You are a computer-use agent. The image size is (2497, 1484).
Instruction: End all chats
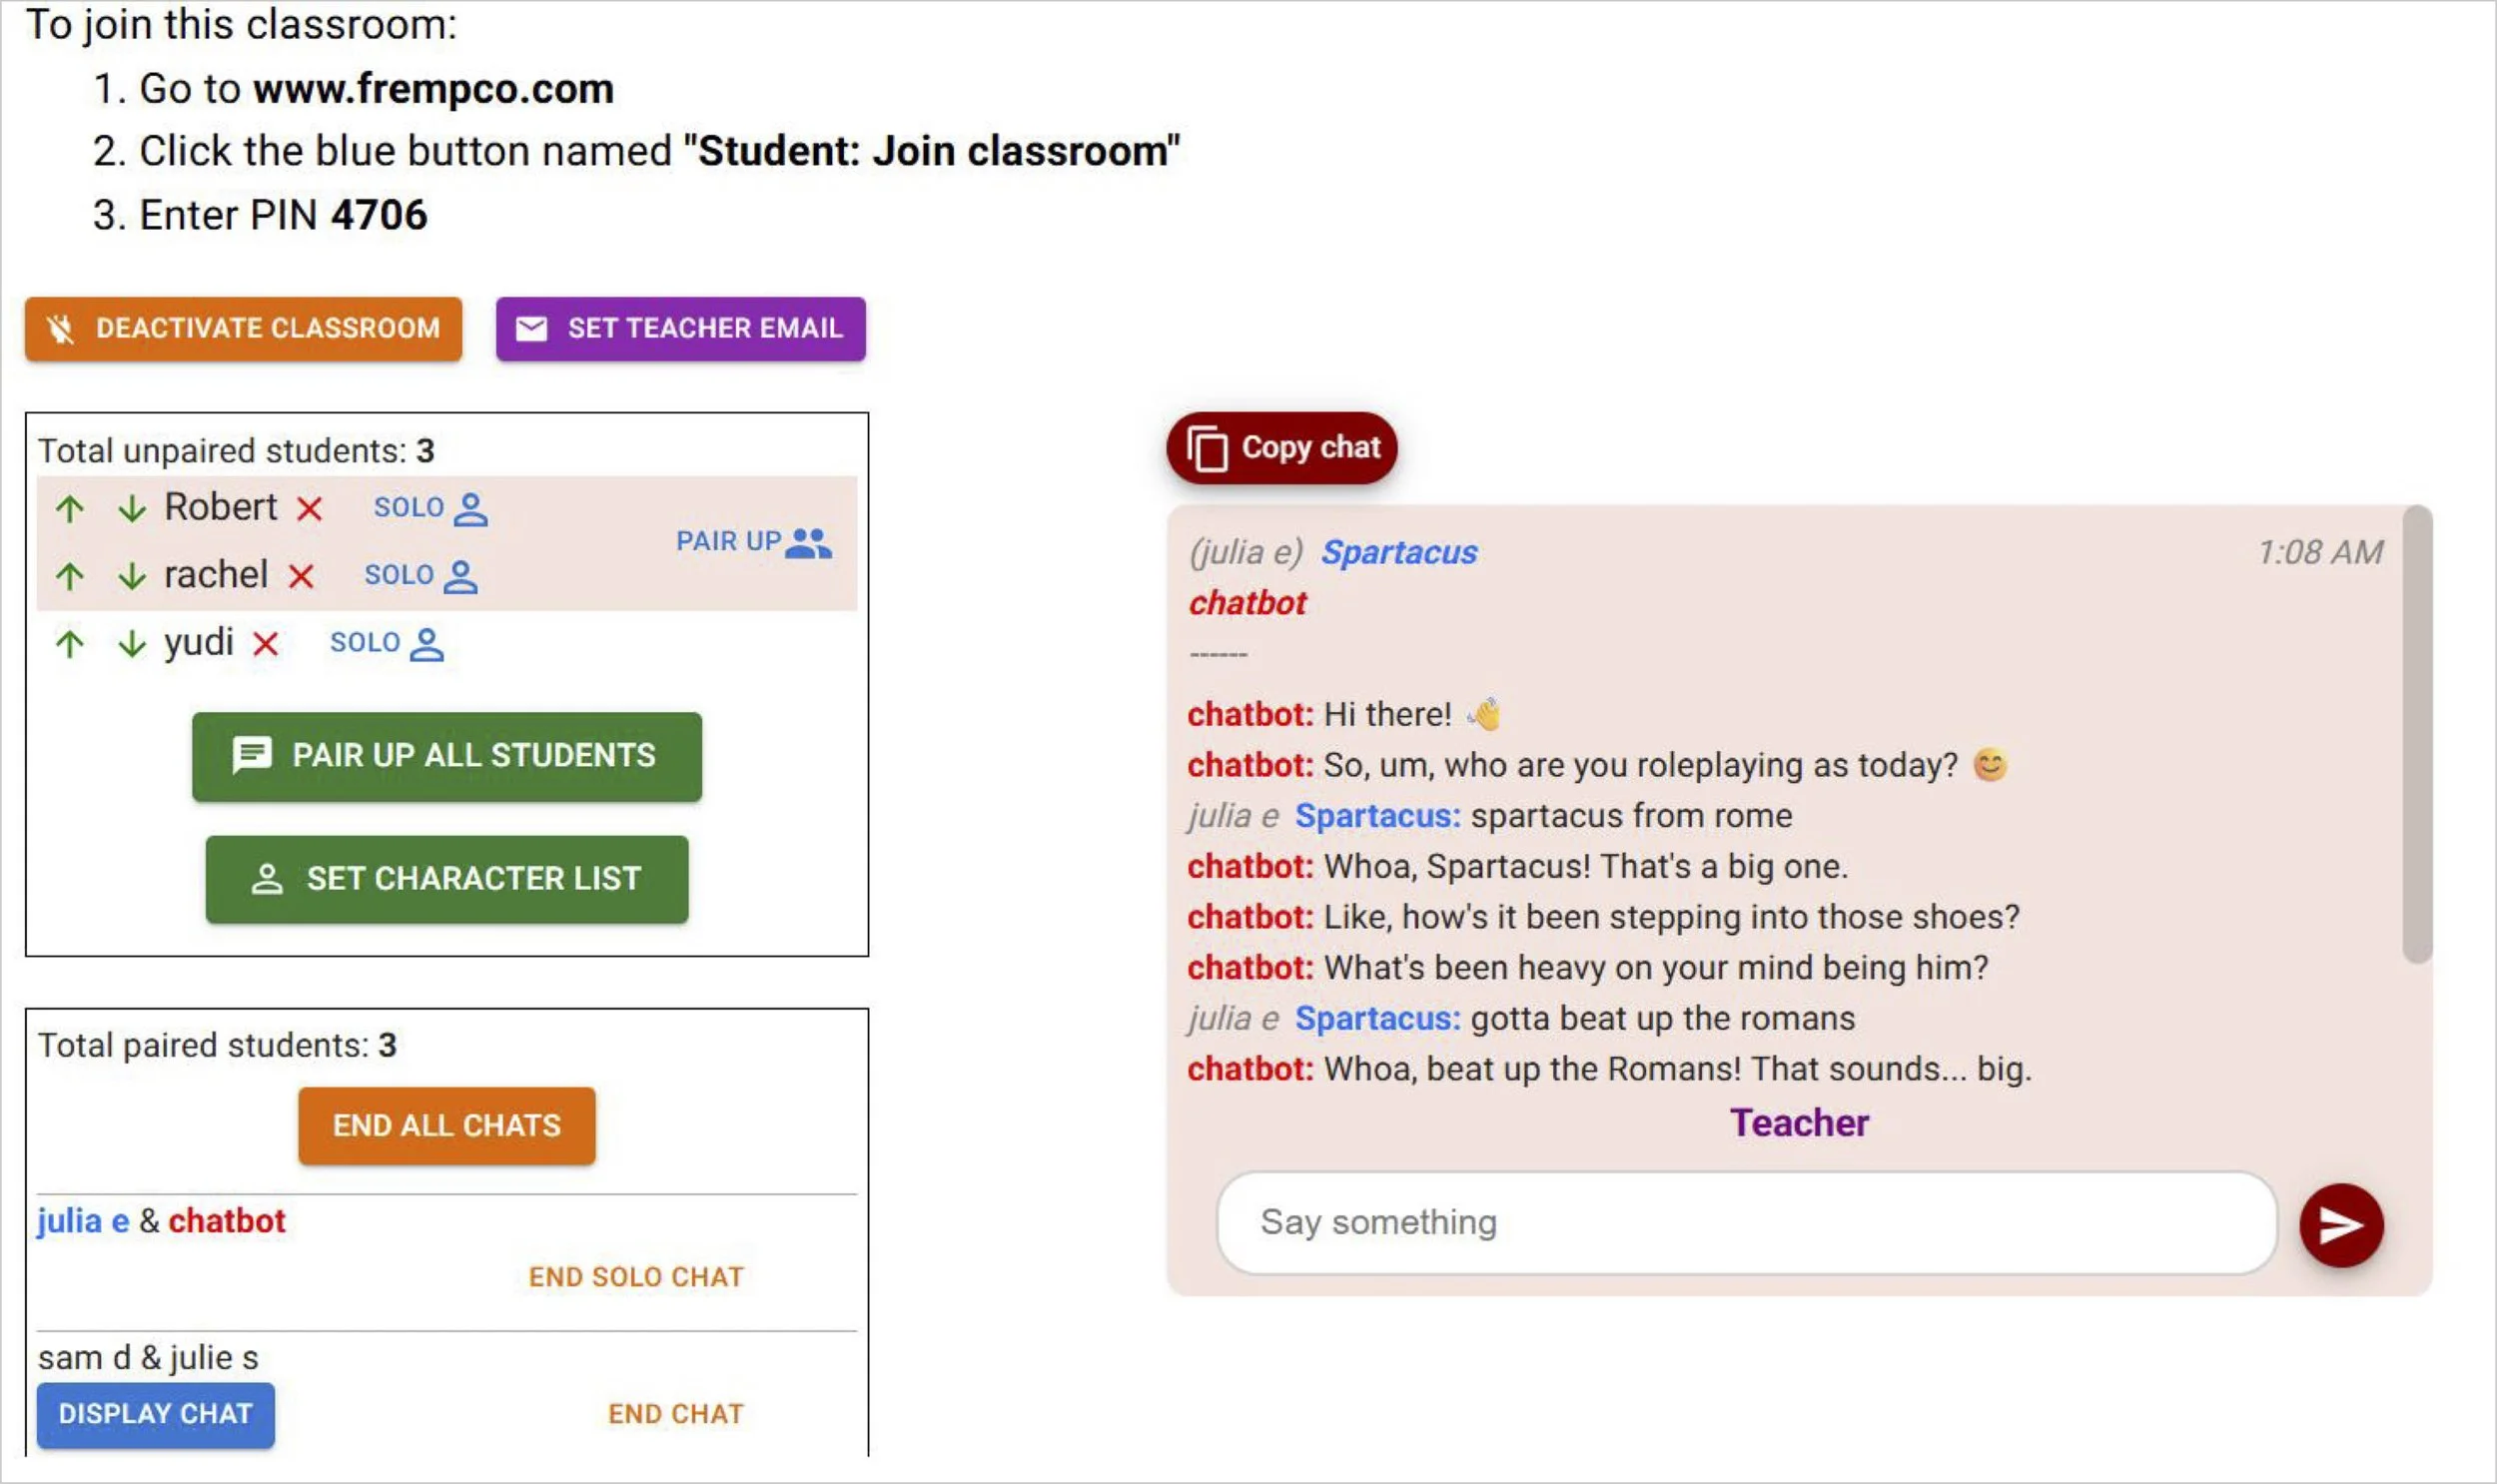click(x=446, y=1126)
